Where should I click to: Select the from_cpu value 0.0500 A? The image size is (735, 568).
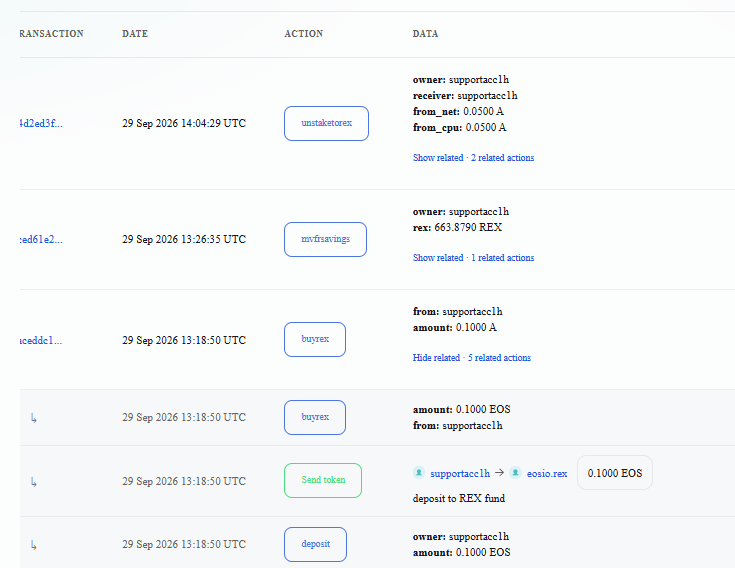[486, 127]
